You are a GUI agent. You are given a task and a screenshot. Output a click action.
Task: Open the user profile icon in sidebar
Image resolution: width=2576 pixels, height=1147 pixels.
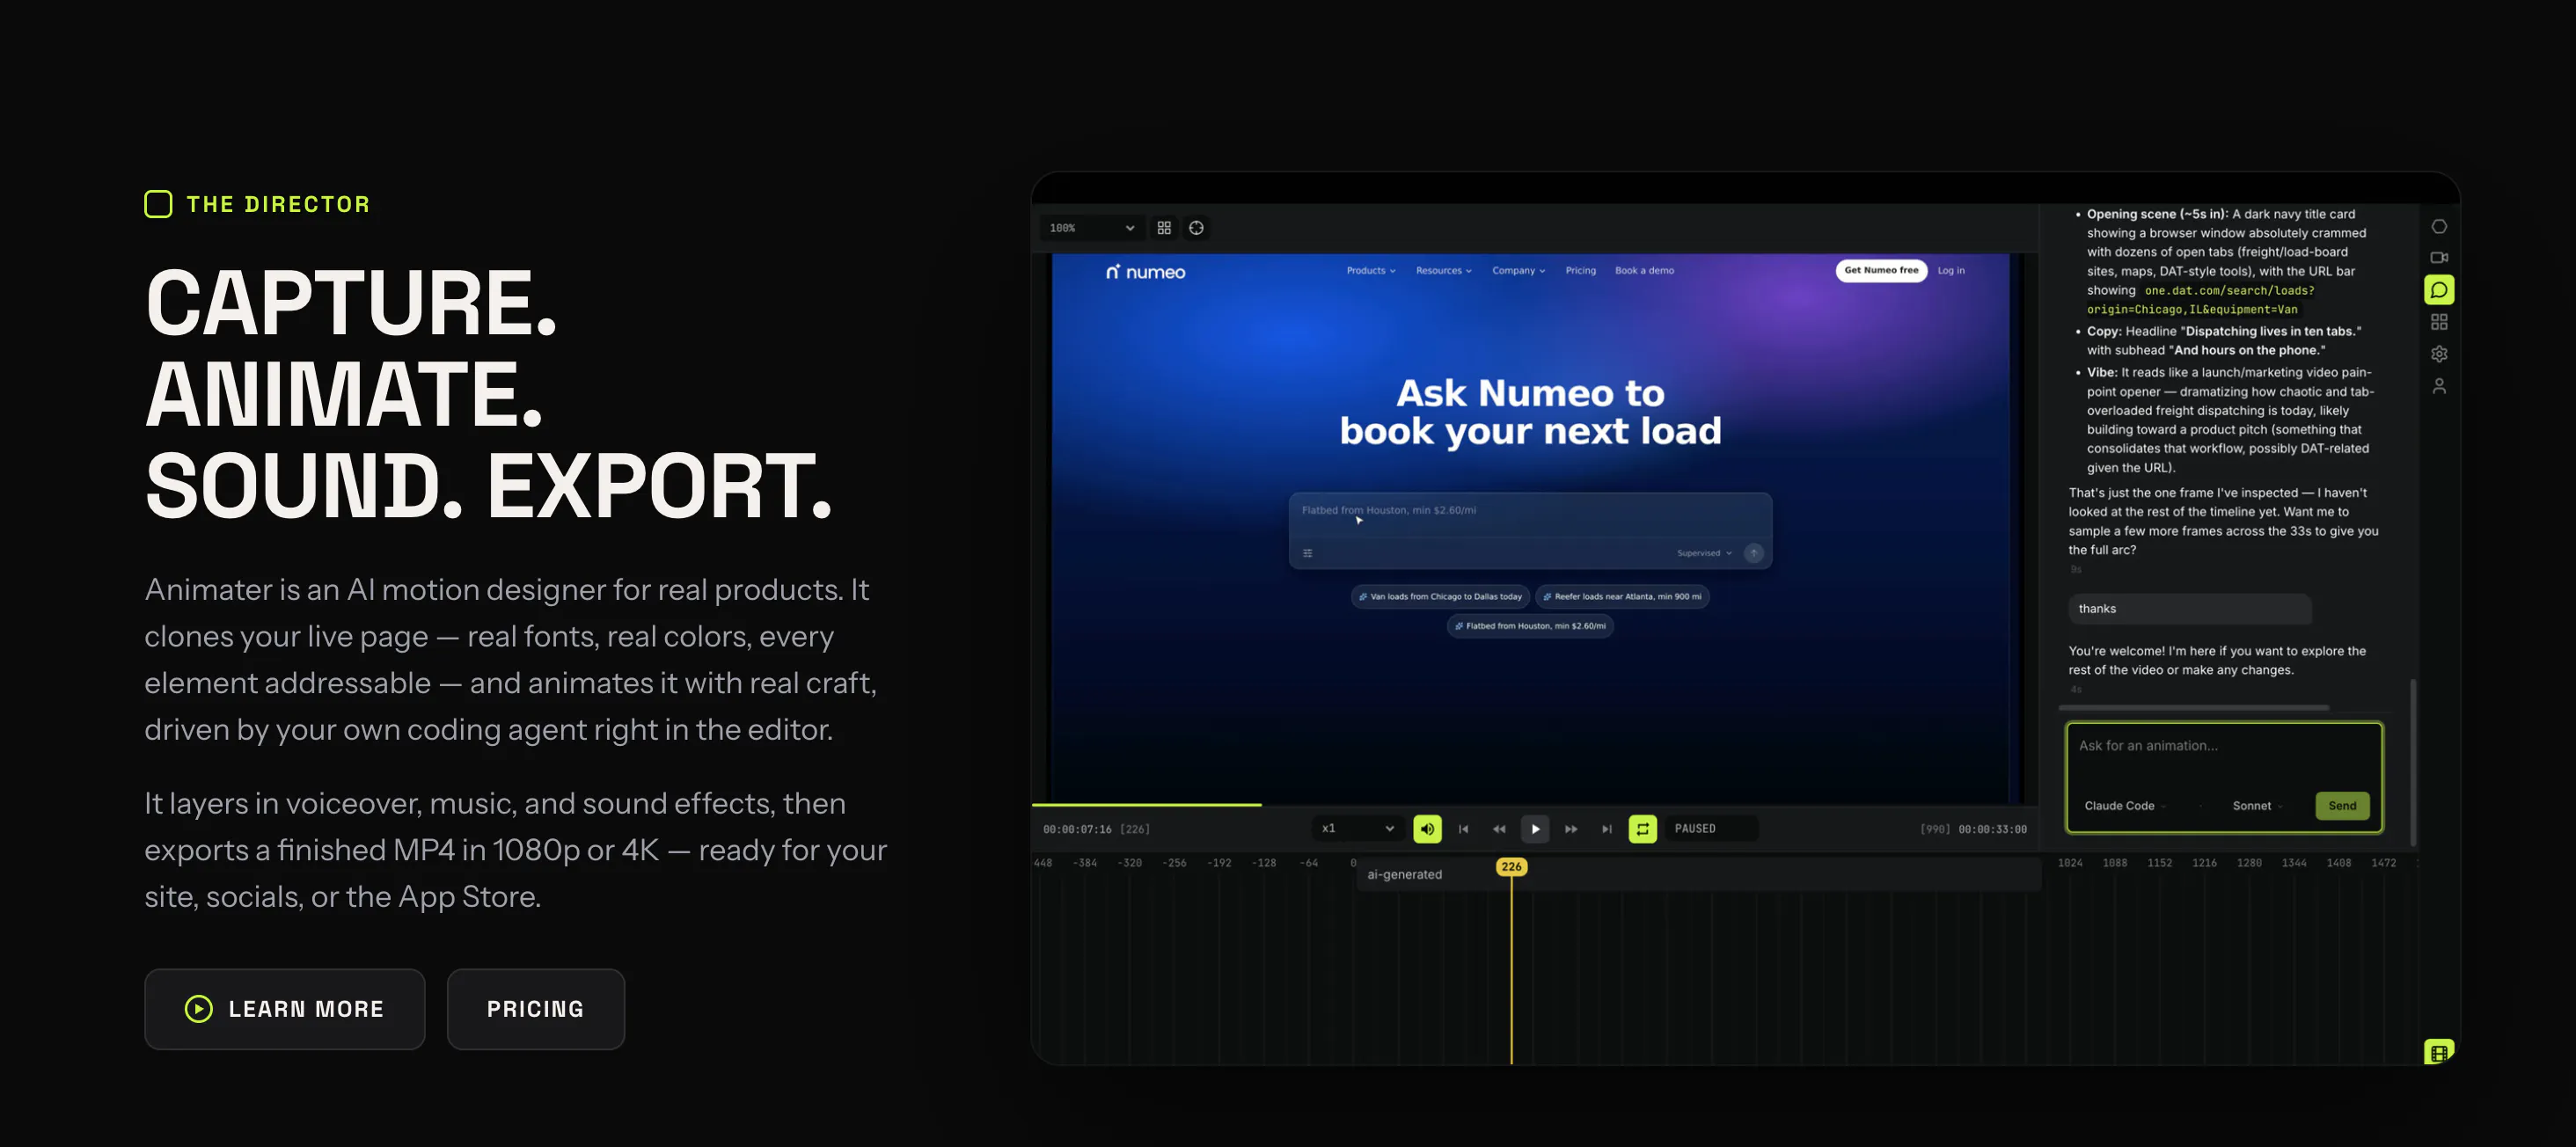[2439, 386]
